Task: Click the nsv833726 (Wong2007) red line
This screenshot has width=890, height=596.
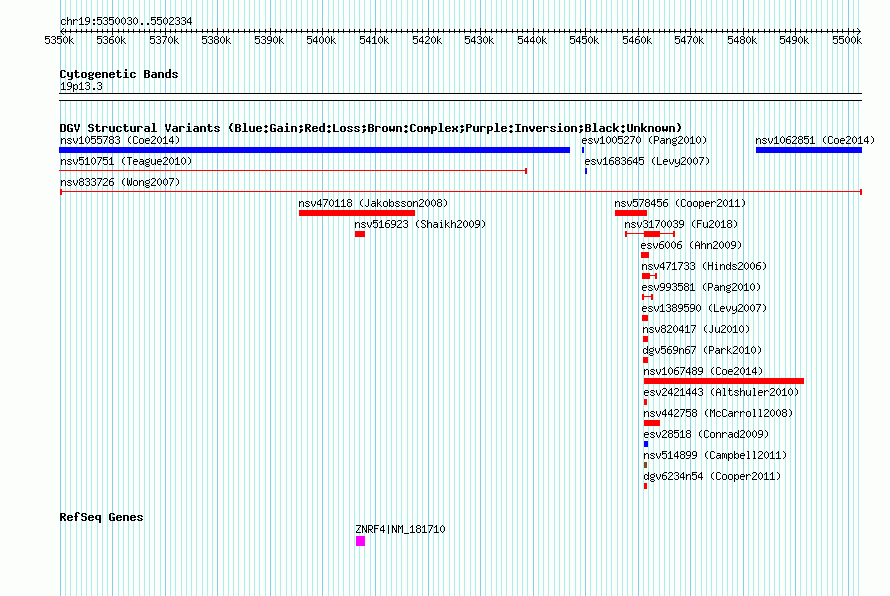Action: pyautogui.click(x=461, y=192)
